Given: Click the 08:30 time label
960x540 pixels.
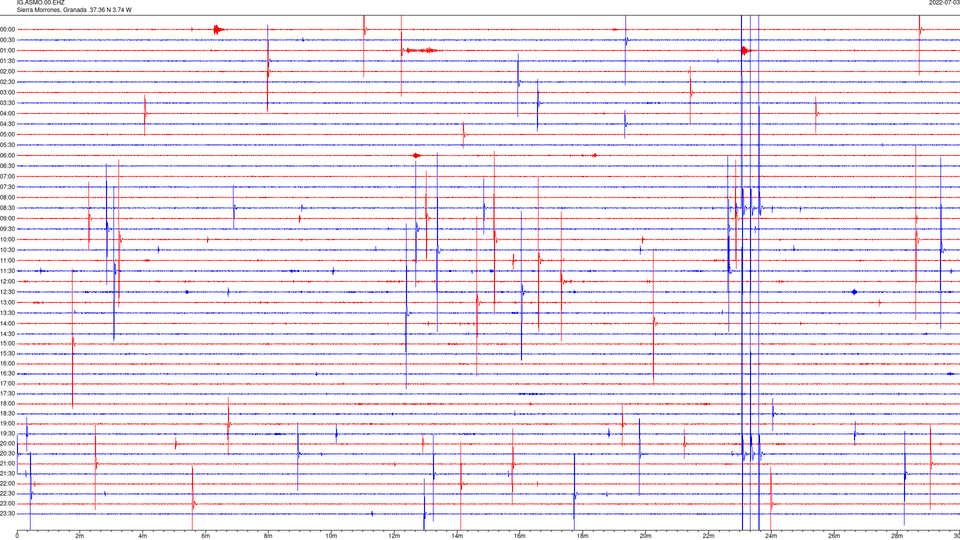Looking at the screenshot, I should (x=8, y=208).
